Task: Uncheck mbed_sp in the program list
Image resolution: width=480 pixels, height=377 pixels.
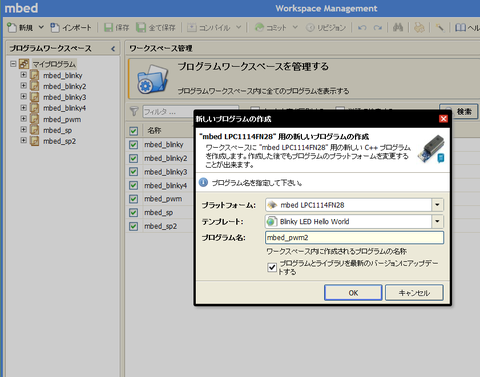Action: coord(134,213)
